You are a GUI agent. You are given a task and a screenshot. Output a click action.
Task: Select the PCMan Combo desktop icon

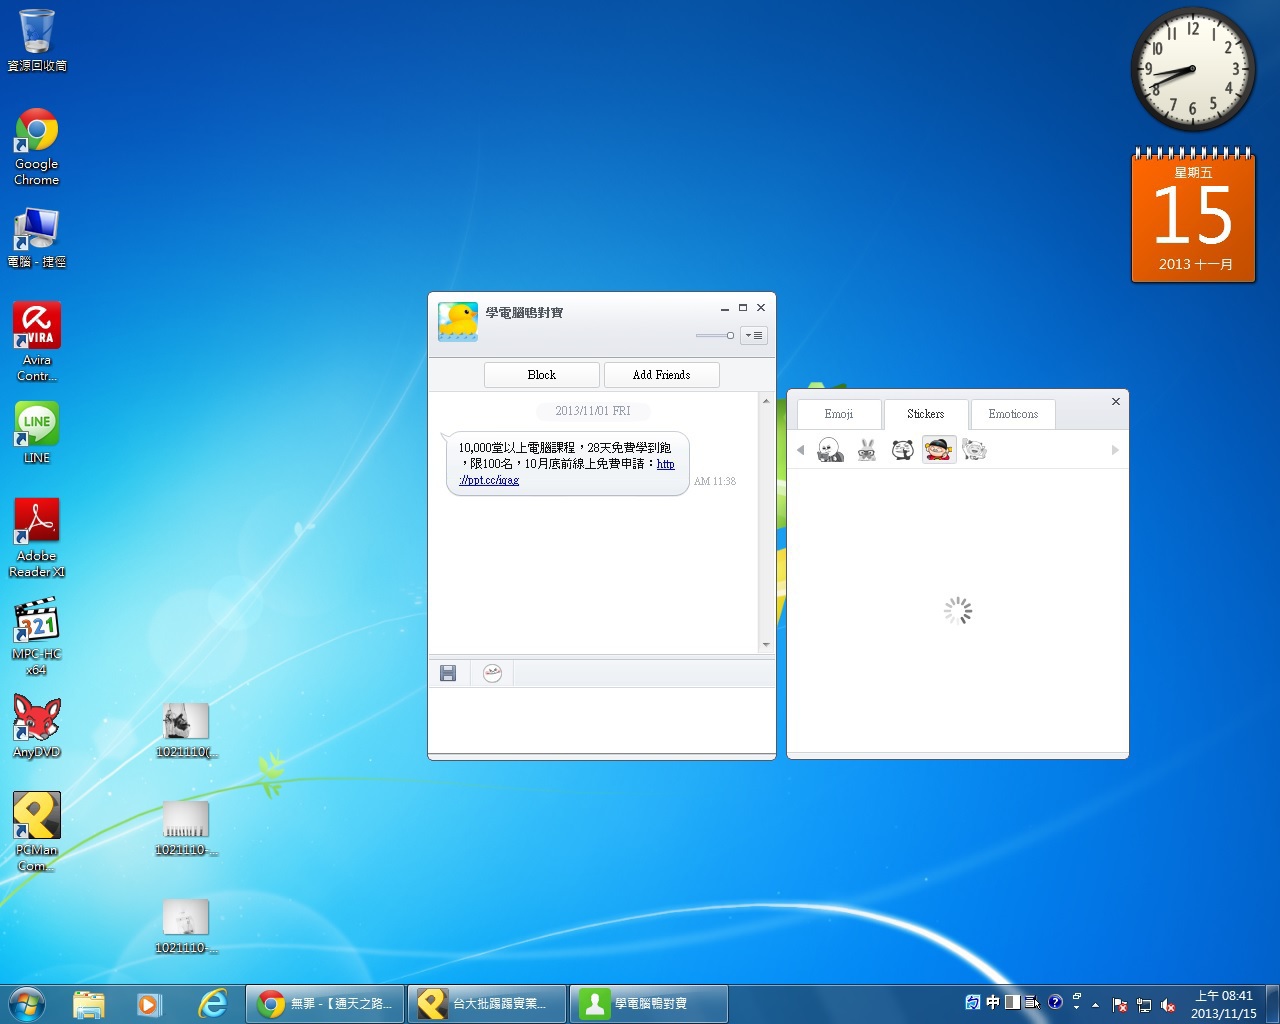pyautogui.click(x=37, y=832)
